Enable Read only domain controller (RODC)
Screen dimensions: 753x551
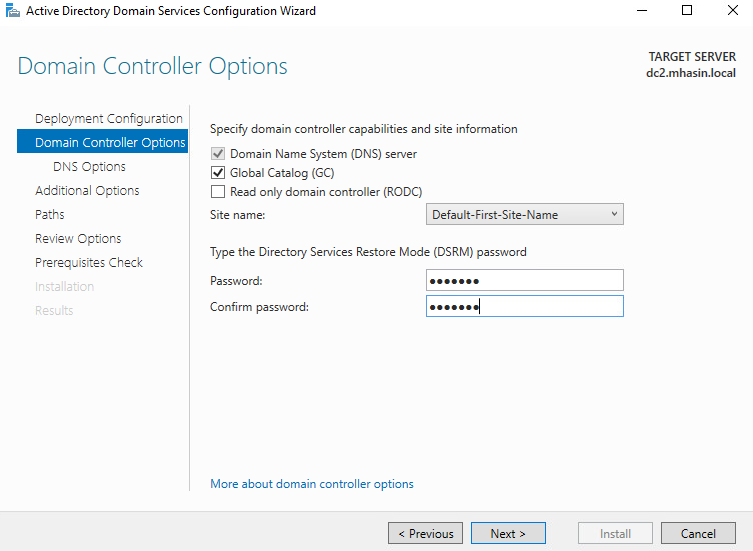[x=218, y=192]
